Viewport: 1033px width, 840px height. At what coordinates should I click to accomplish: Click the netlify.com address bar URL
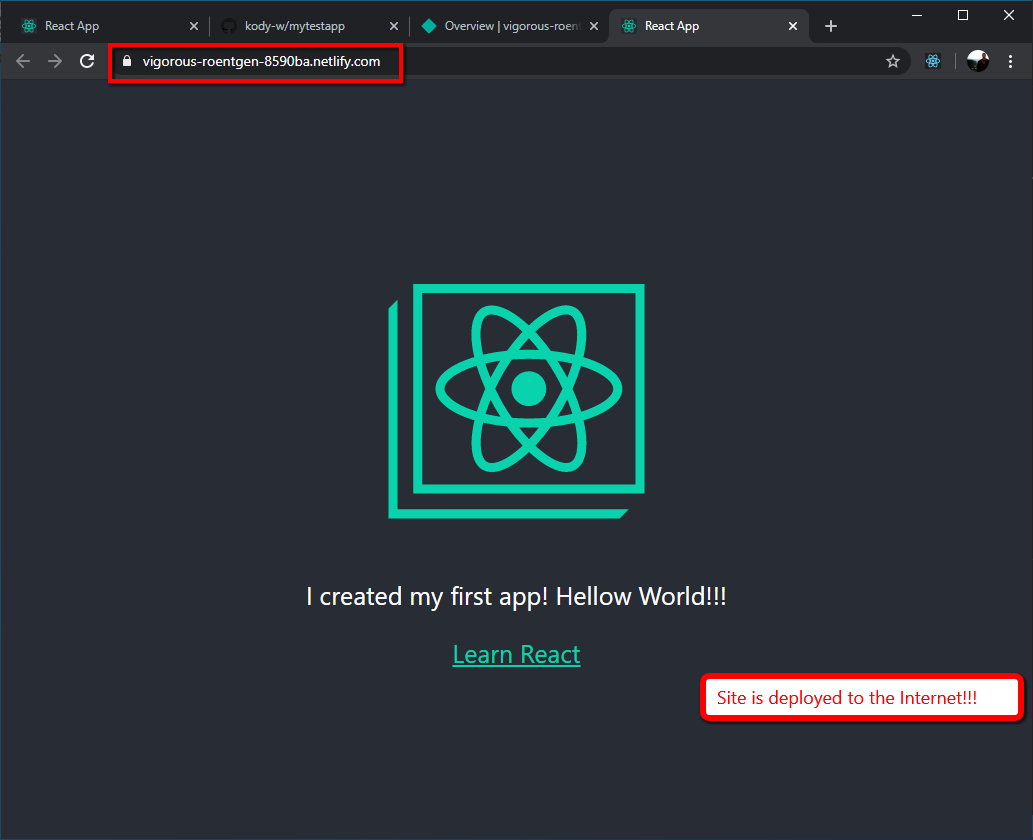click(262, 62)
